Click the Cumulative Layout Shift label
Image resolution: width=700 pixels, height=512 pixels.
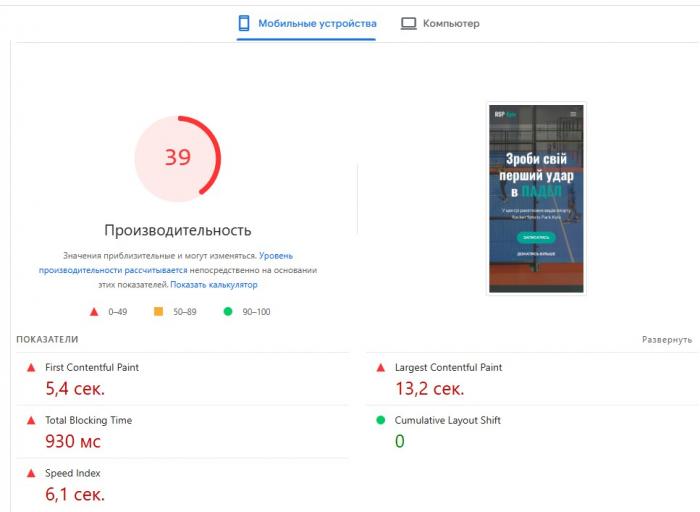pyautogui.click(x=448, y=420)
